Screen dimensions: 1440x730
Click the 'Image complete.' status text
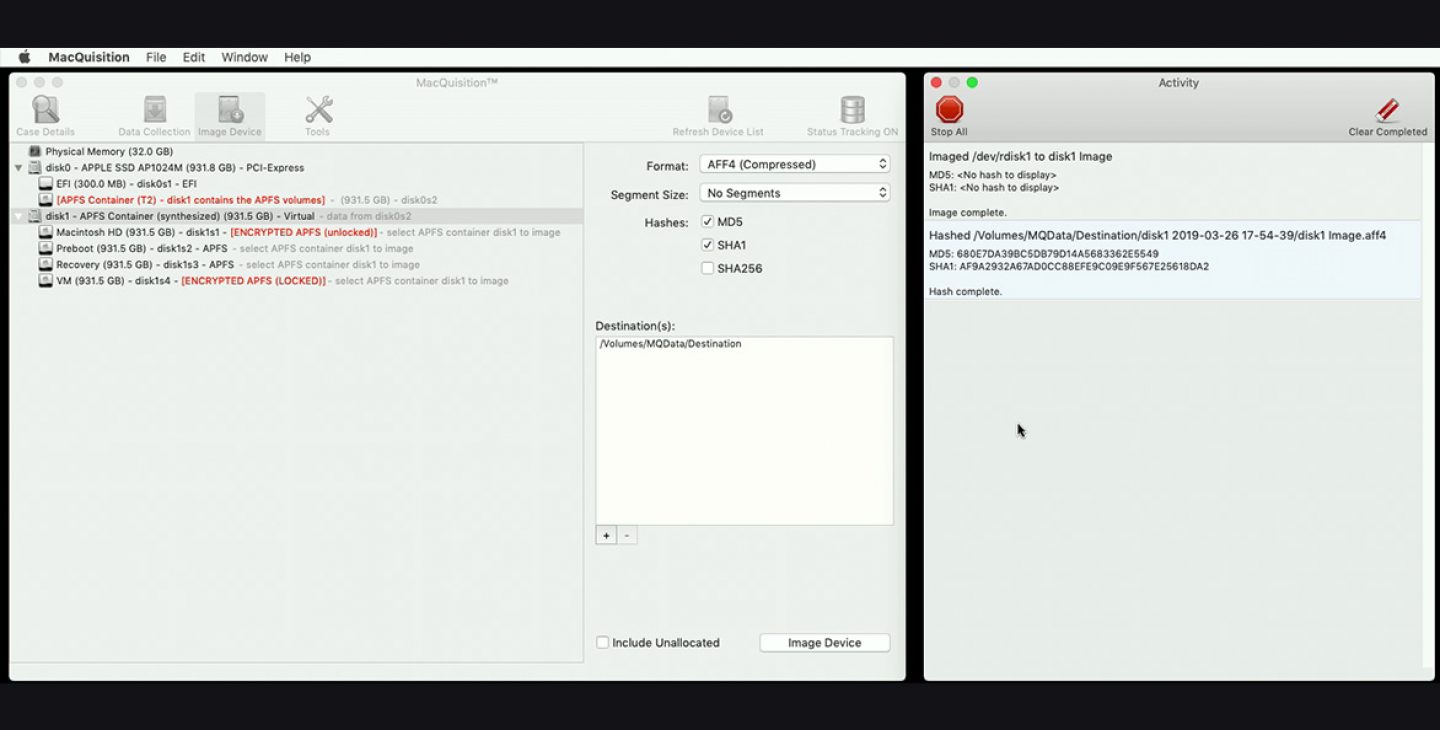[x=968, y=213]
